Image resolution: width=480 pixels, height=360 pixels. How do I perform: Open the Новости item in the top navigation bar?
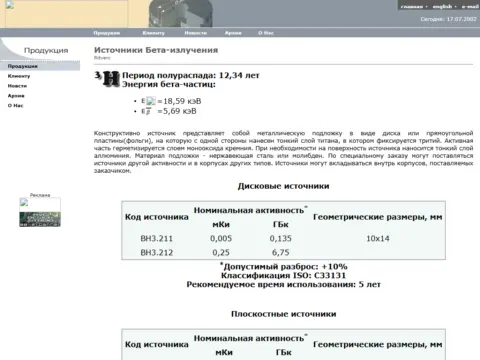pos(196,33)
